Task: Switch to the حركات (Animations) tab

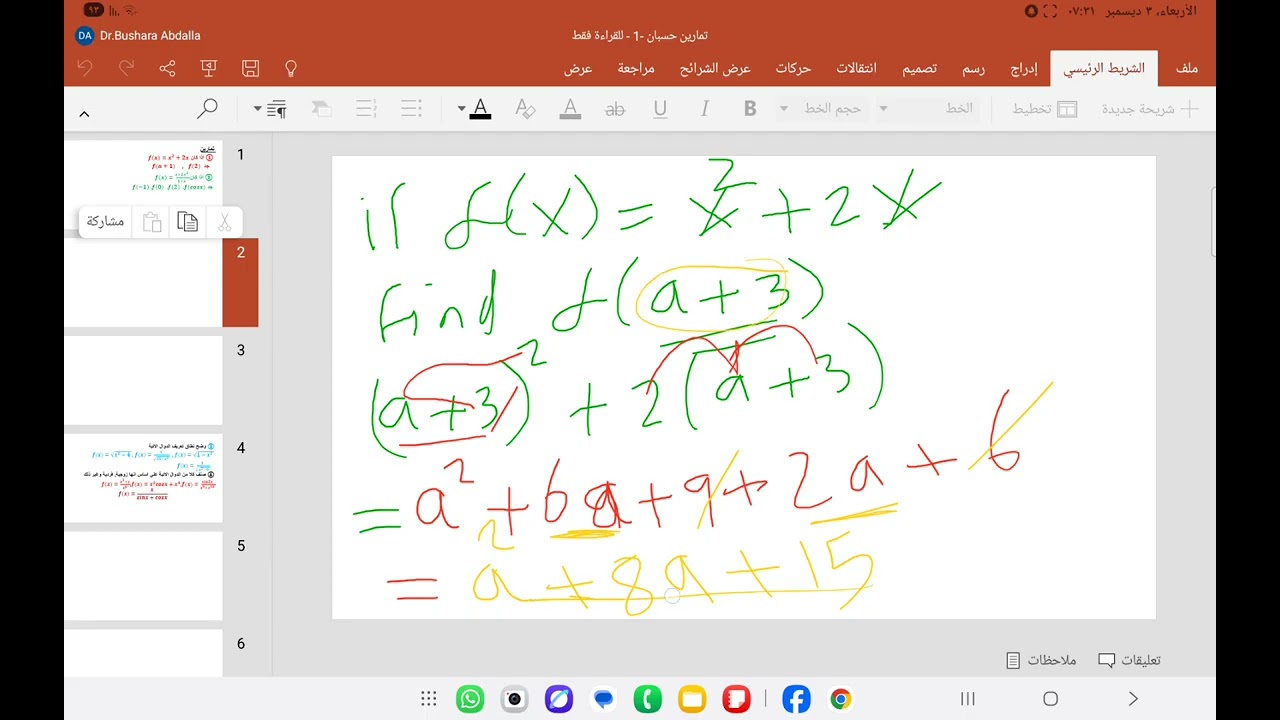Action: pos(793,68)
